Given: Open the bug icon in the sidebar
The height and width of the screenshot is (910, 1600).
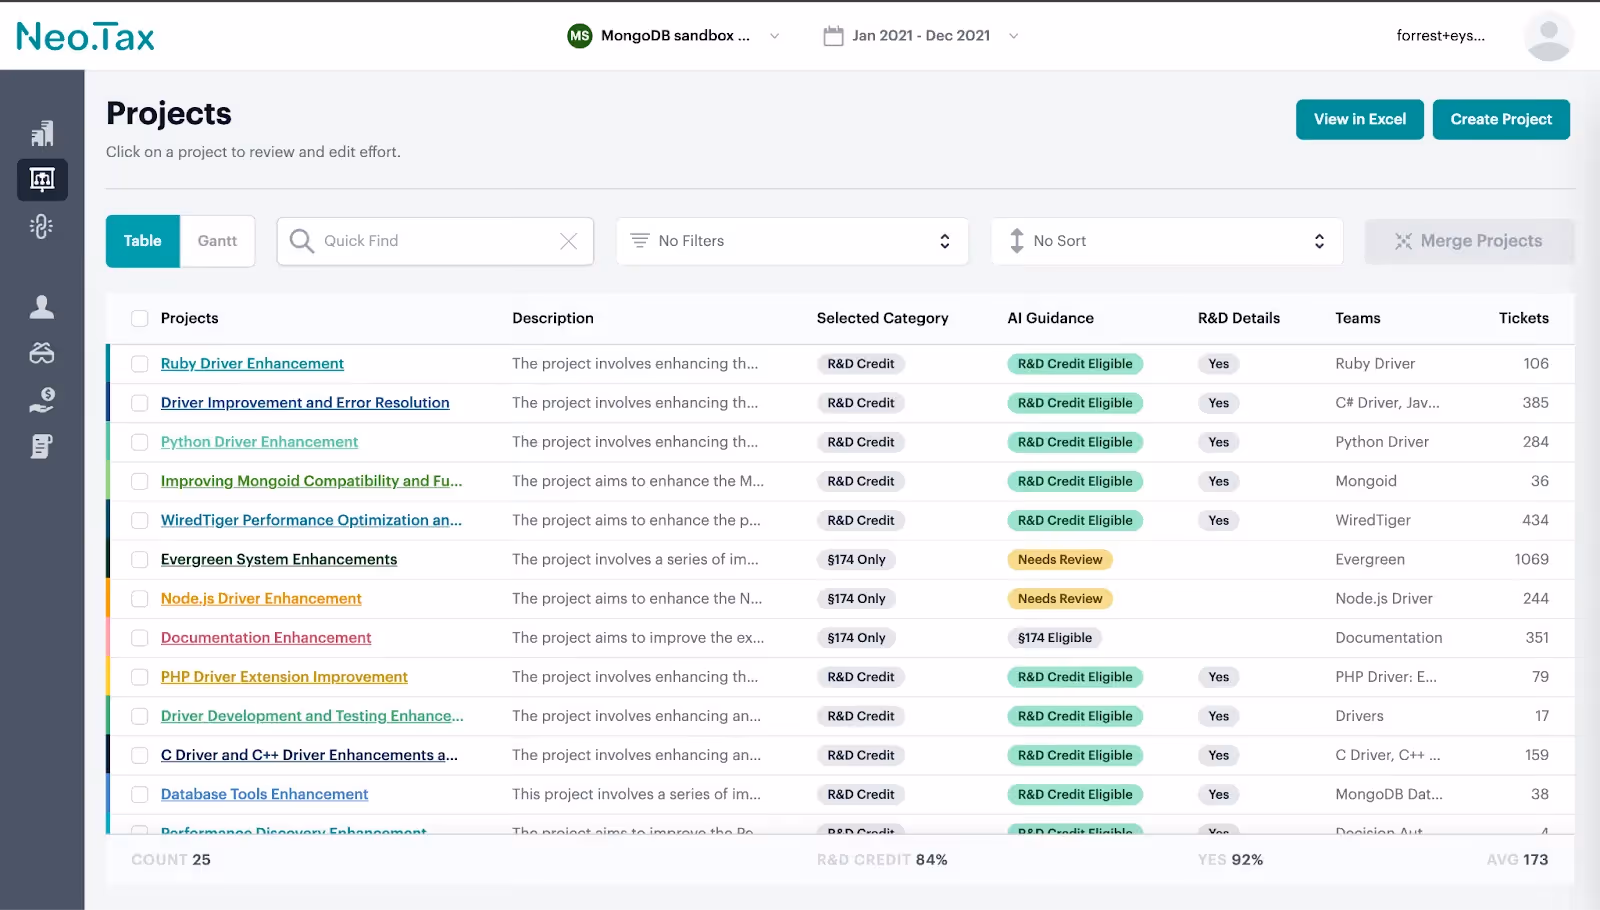Looking at the screenshot, I should (42, 226).
